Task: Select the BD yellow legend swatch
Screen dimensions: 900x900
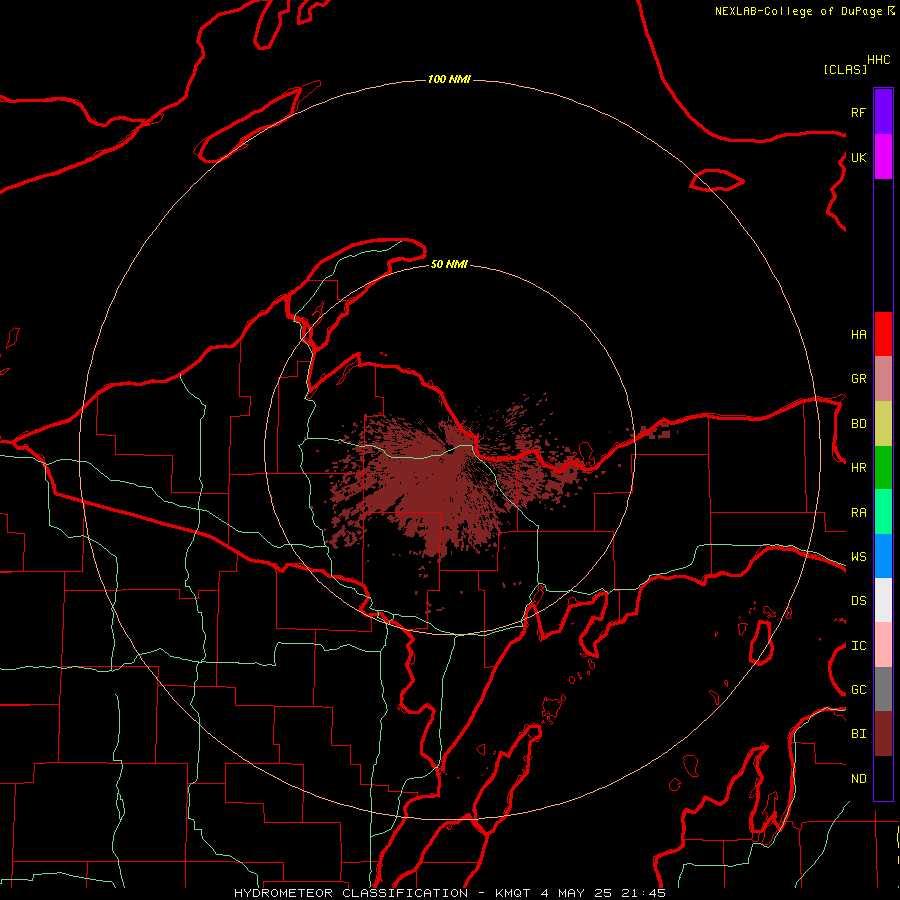Action: point(883,424)
